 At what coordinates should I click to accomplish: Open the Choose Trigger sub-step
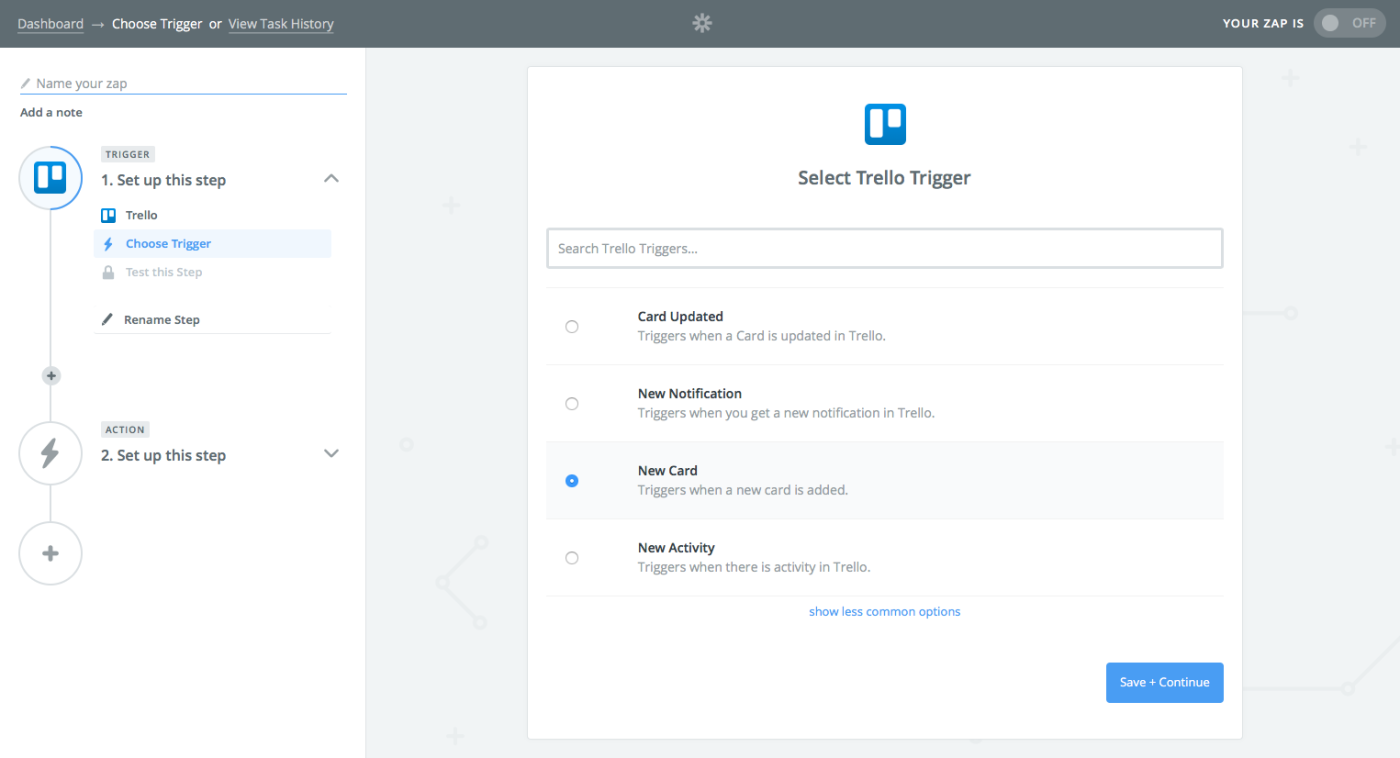point(212,244)
